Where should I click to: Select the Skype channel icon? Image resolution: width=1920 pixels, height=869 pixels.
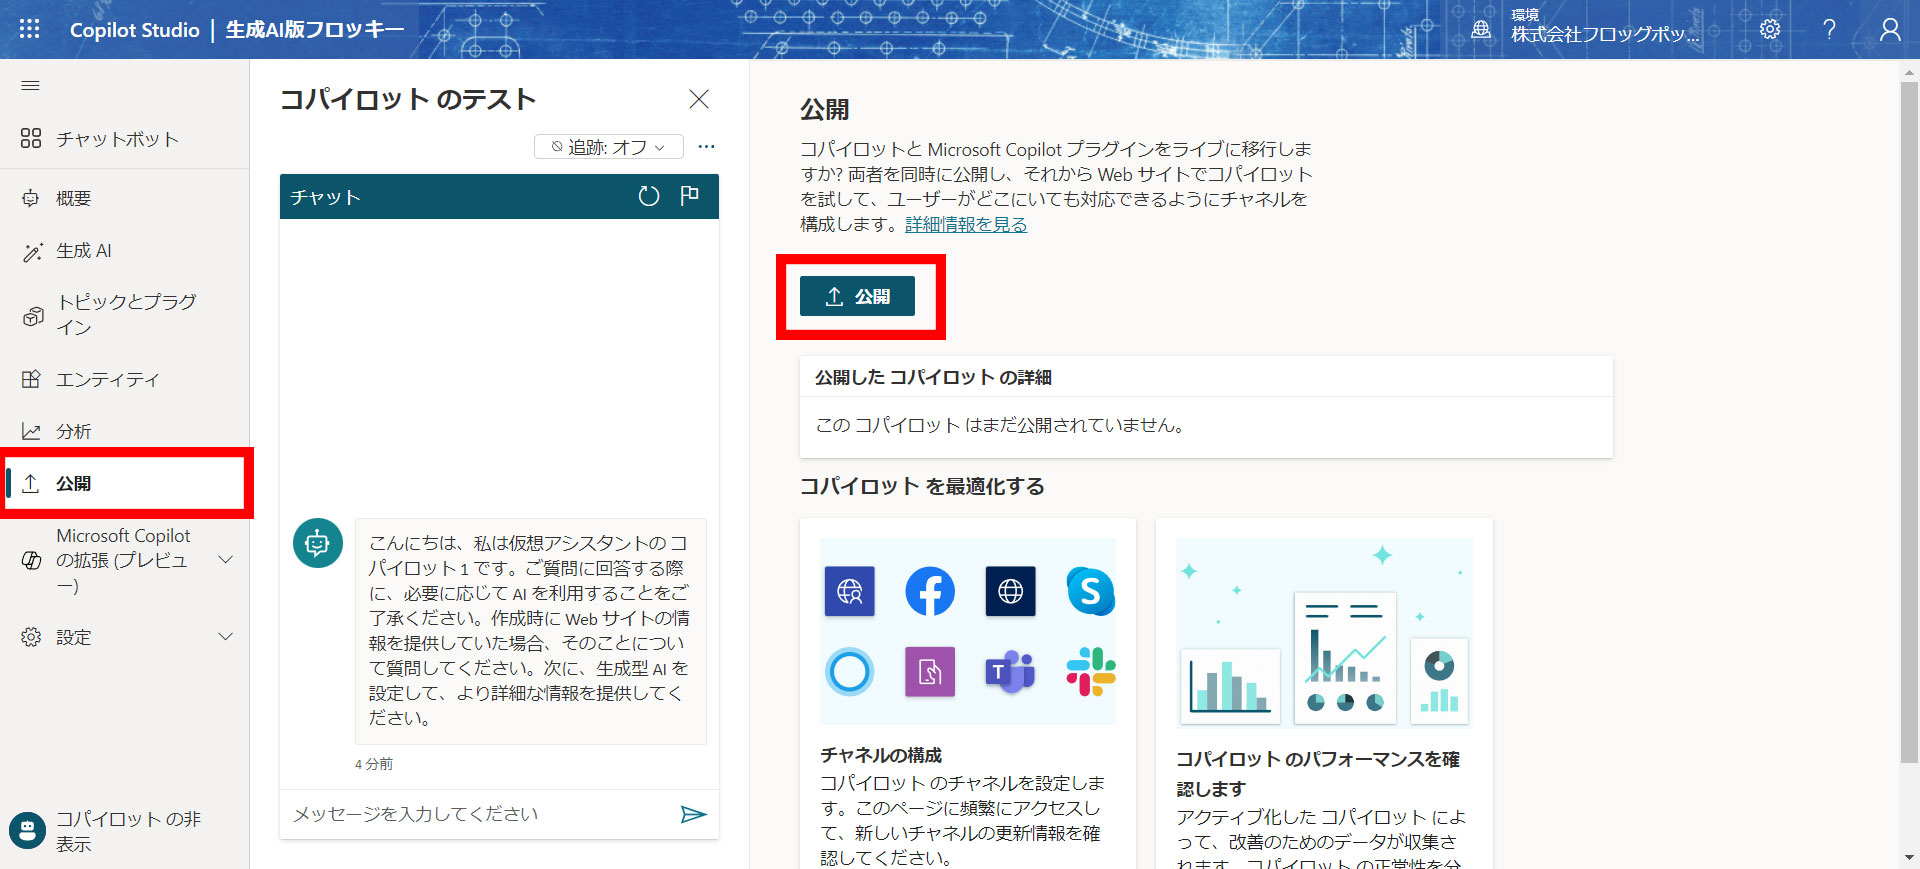pyautogui.click(x=1090, y=591)
